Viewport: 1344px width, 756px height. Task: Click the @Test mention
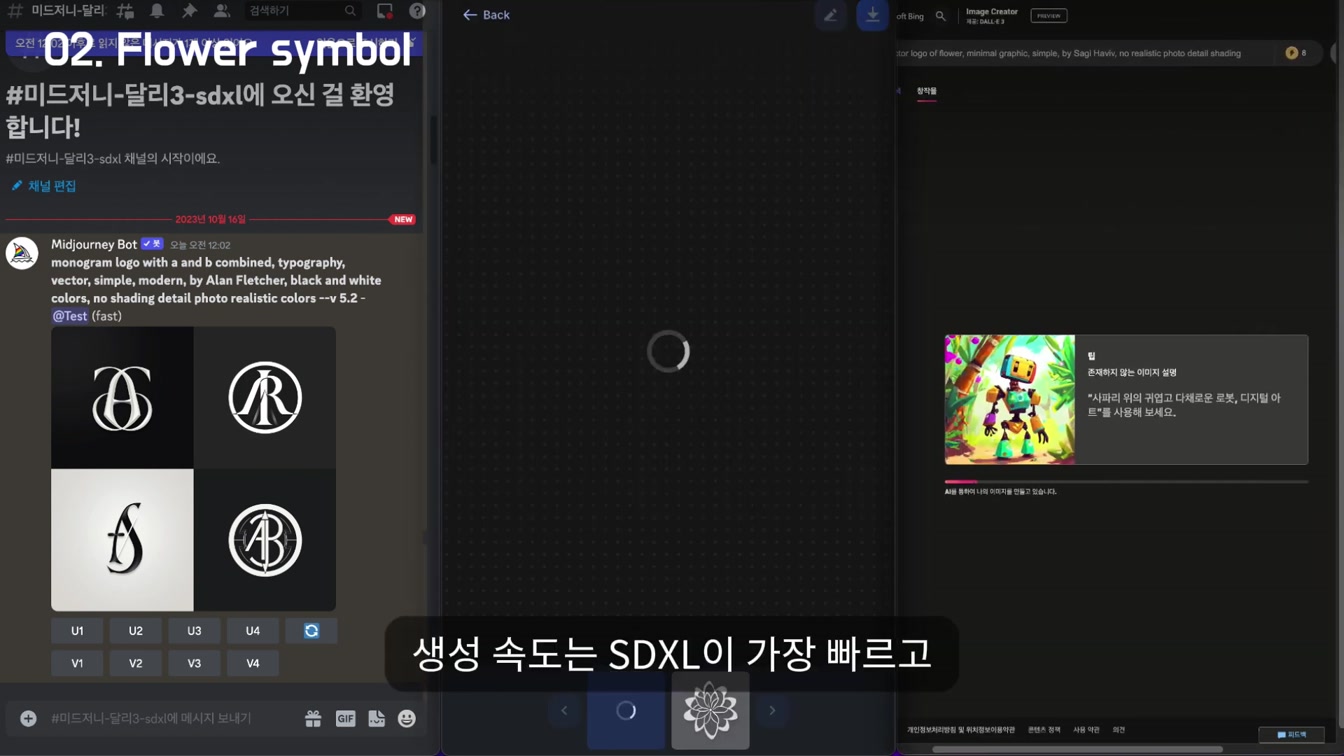tap(70, 316)
